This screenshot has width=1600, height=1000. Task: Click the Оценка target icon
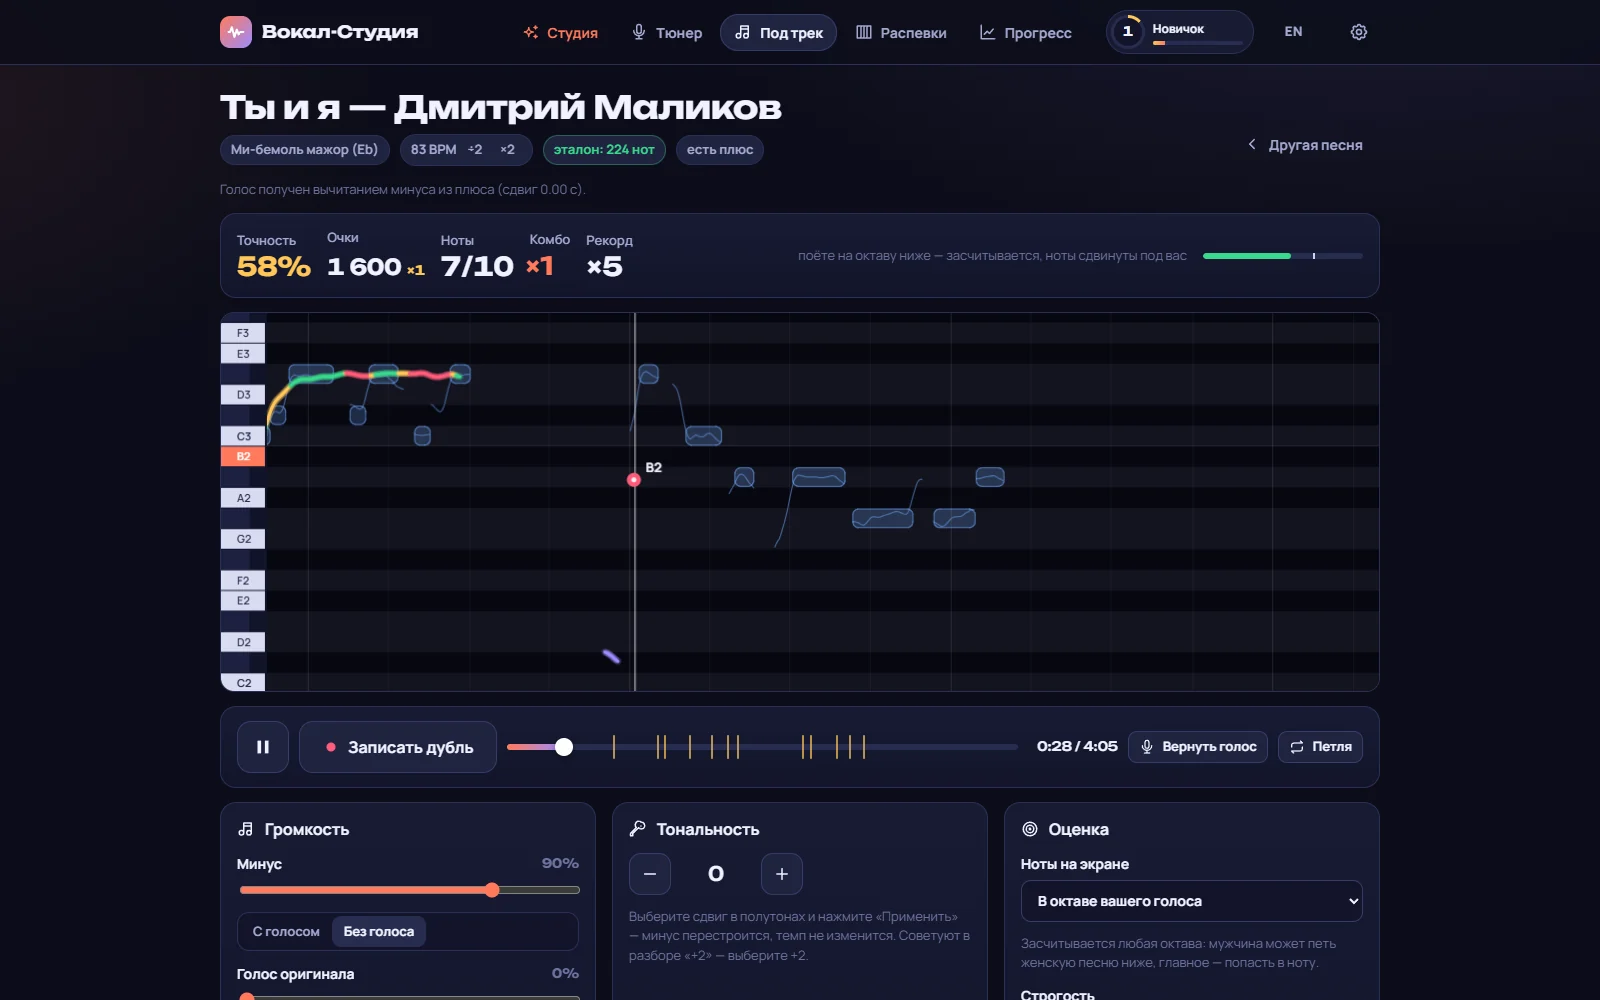[1030, 829]
